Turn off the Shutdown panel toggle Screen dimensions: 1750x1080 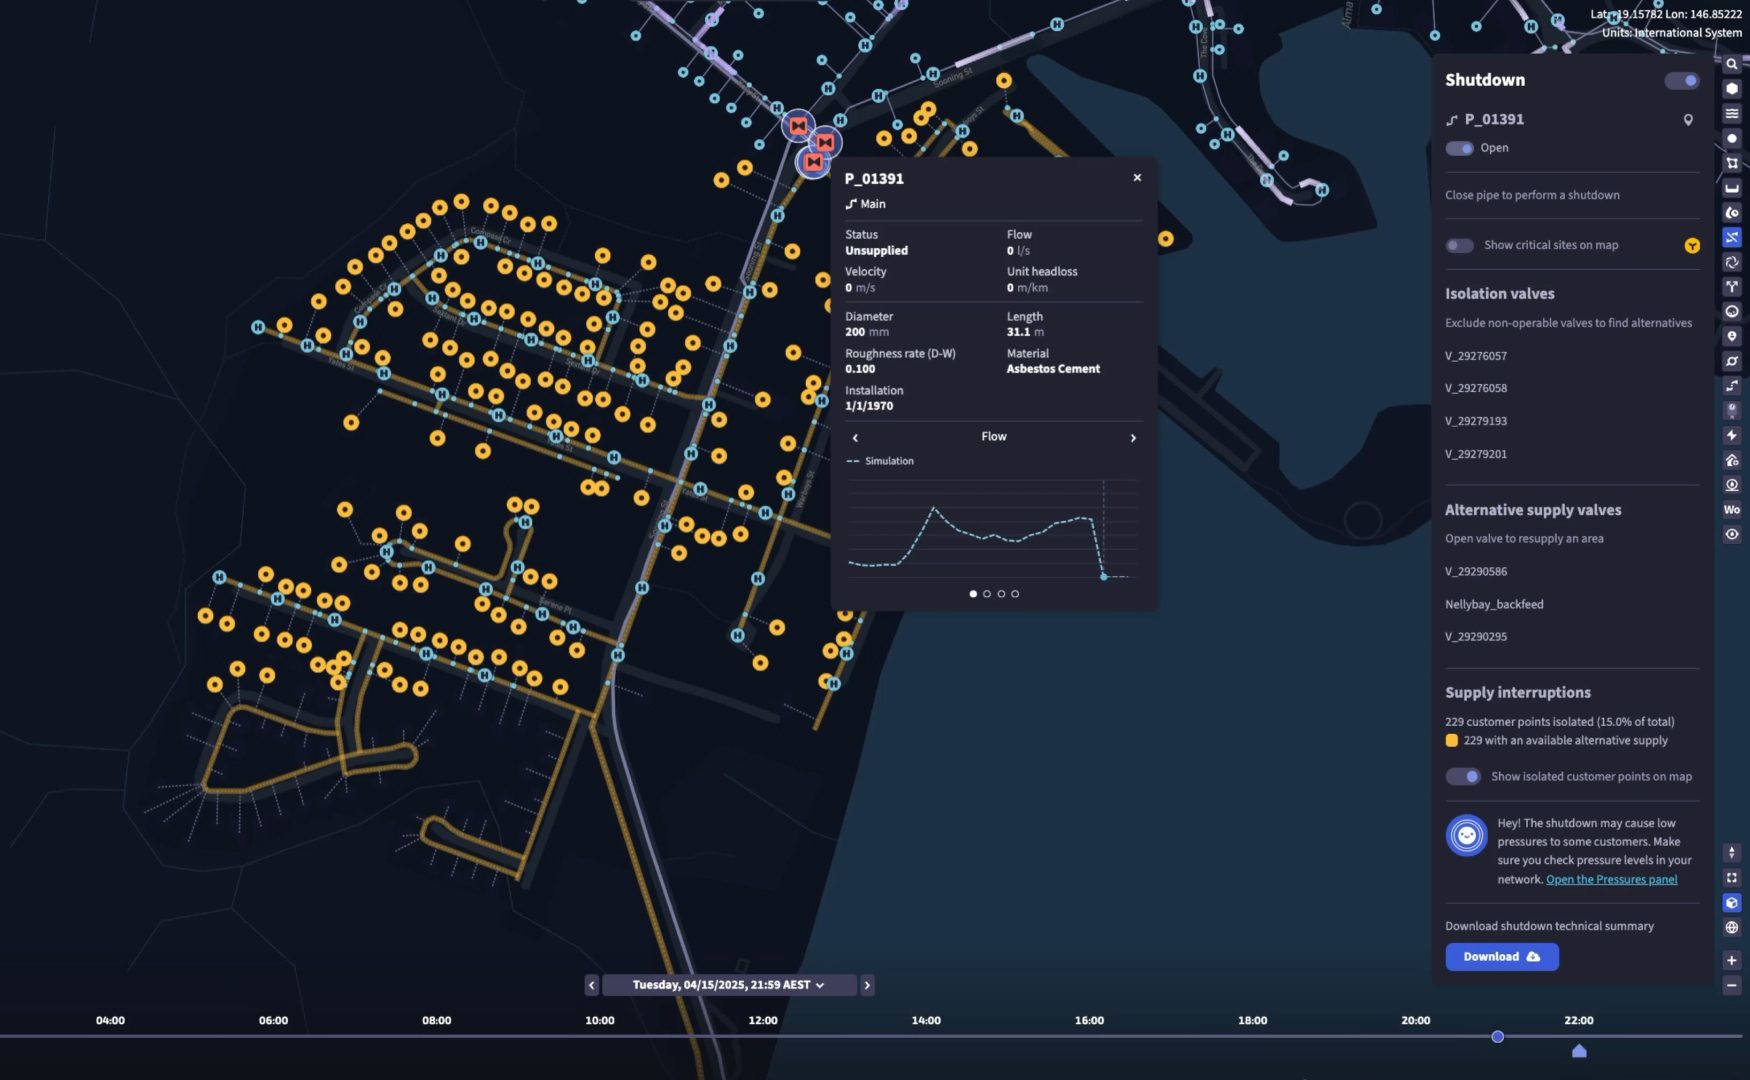[x=1682, y=81]
